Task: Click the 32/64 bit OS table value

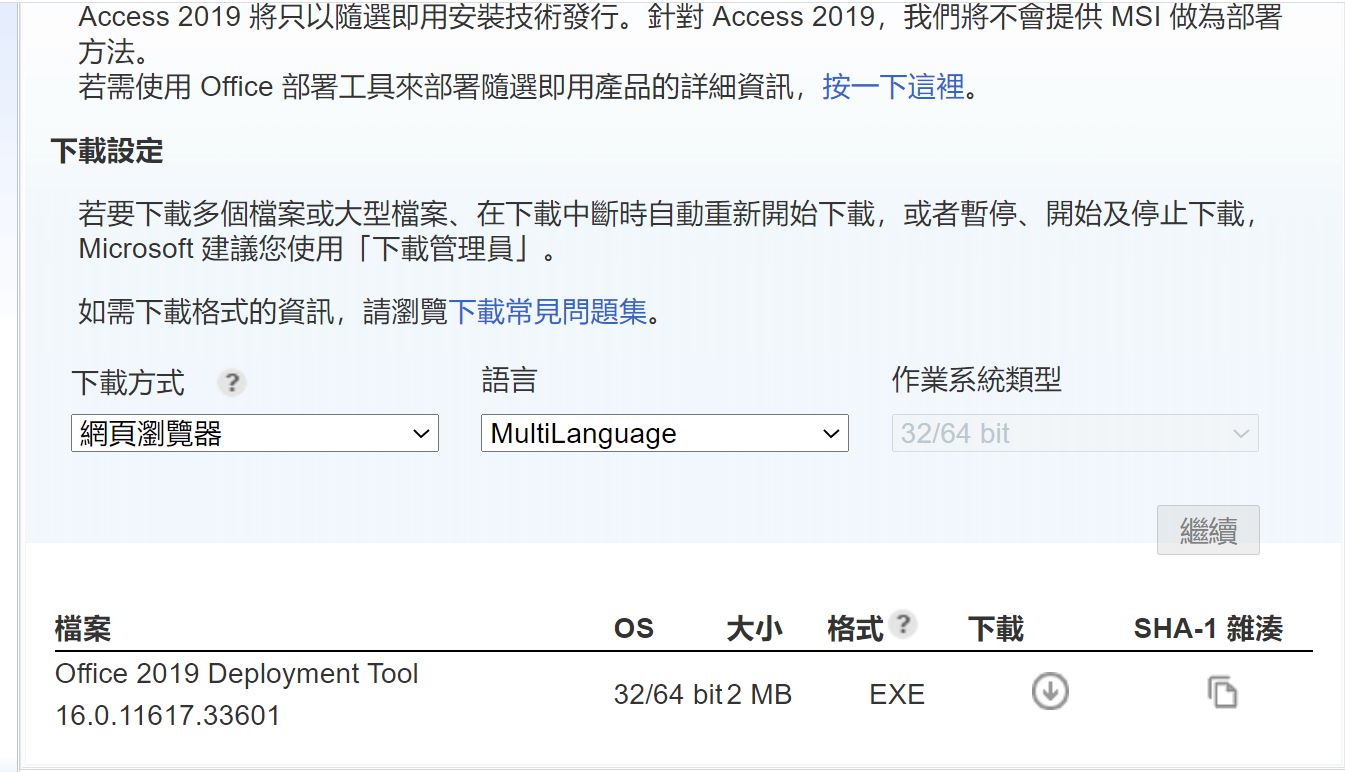Action: tap(668, 695)
